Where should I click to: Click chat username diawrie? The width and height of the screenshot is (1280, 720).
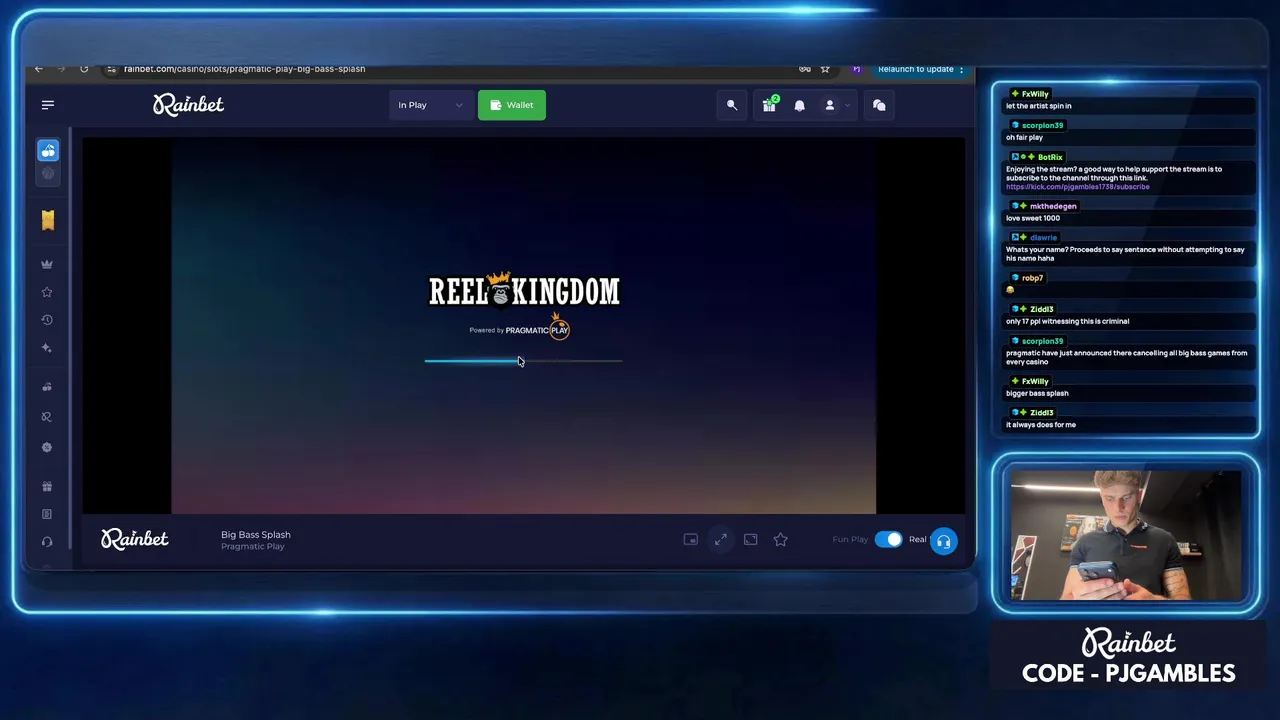[x=1043, y=238]
